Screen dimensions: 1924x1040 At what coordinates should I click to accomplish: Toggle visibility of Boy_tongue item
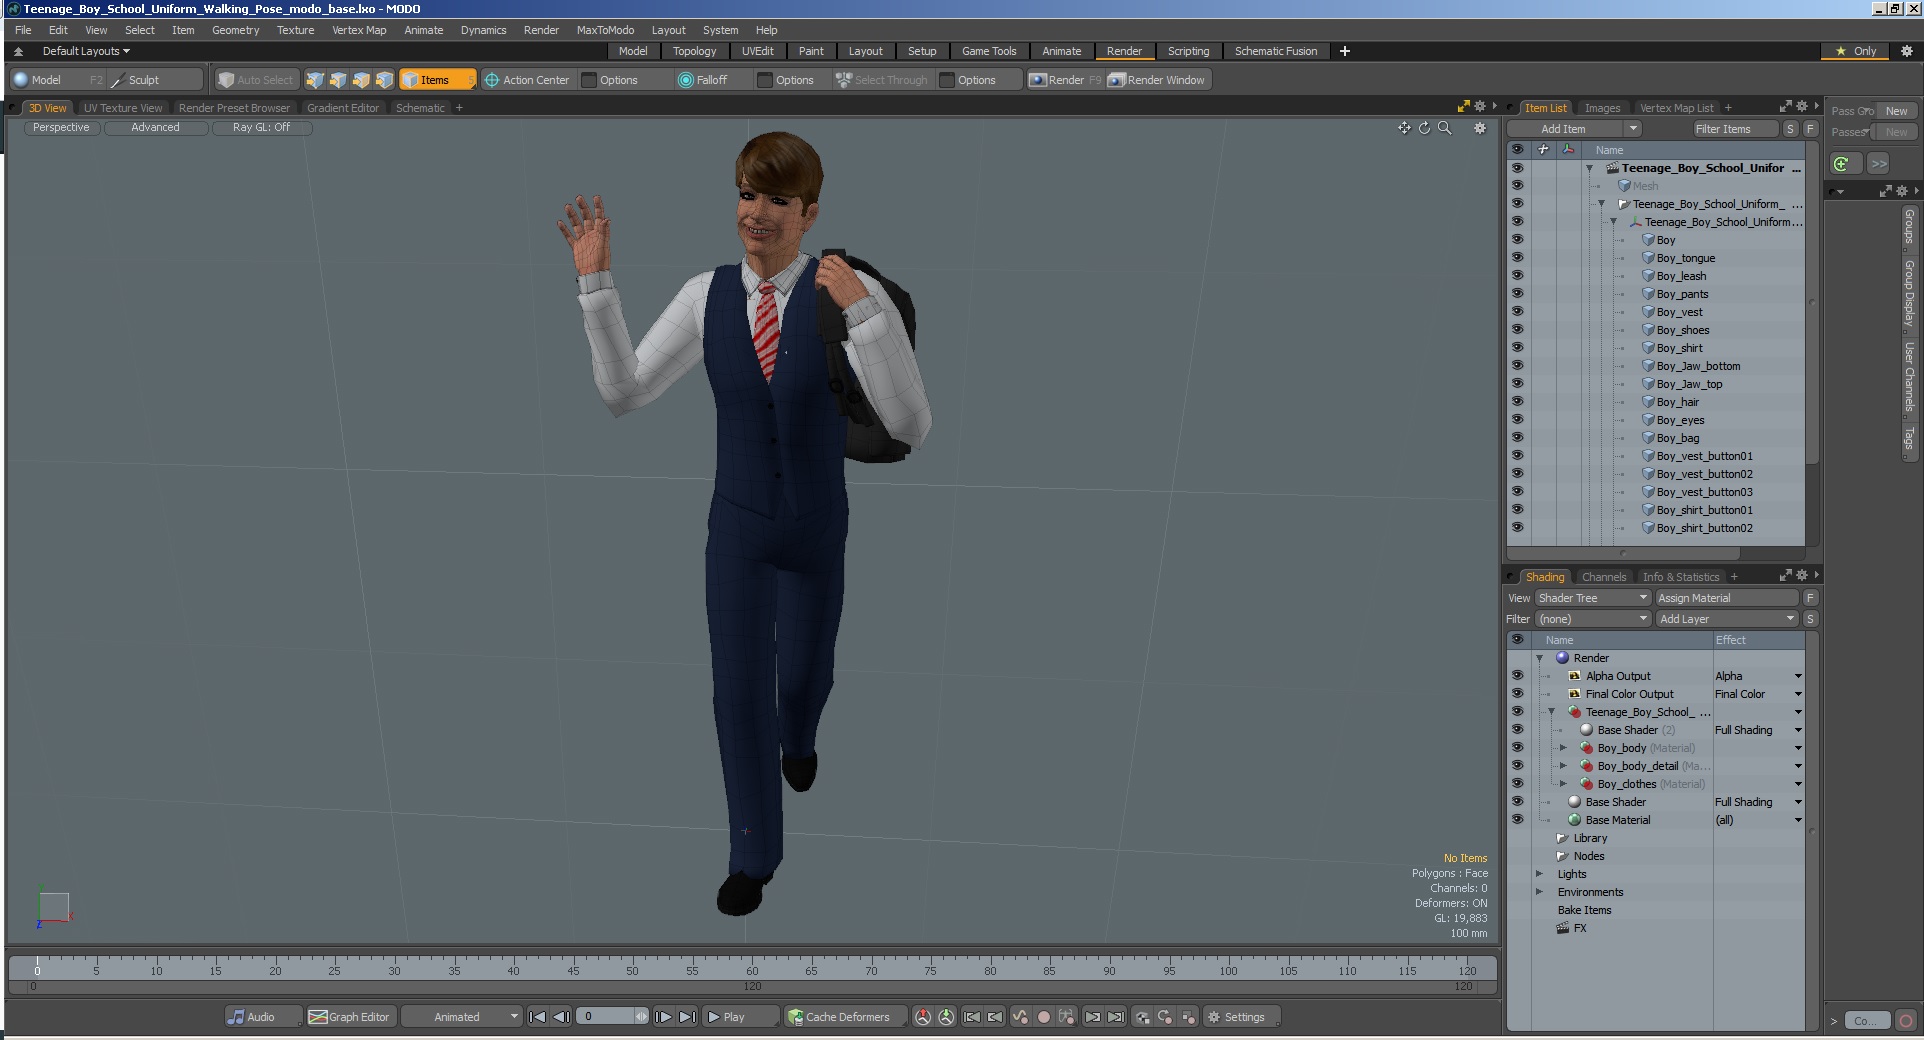(1517, 258)
